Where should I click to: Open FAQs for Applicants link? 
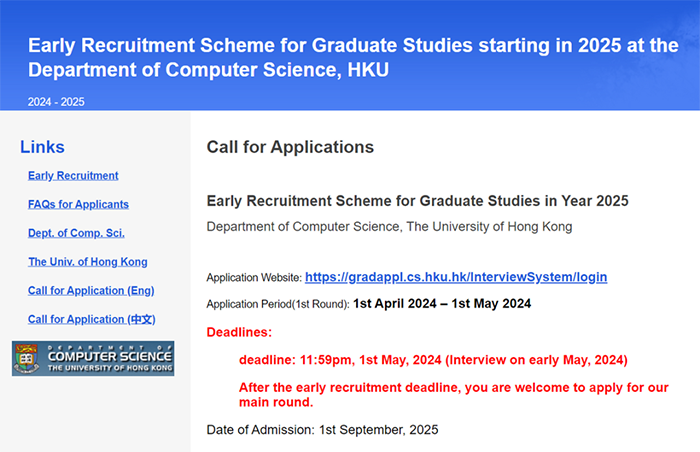tap(78, 204)
